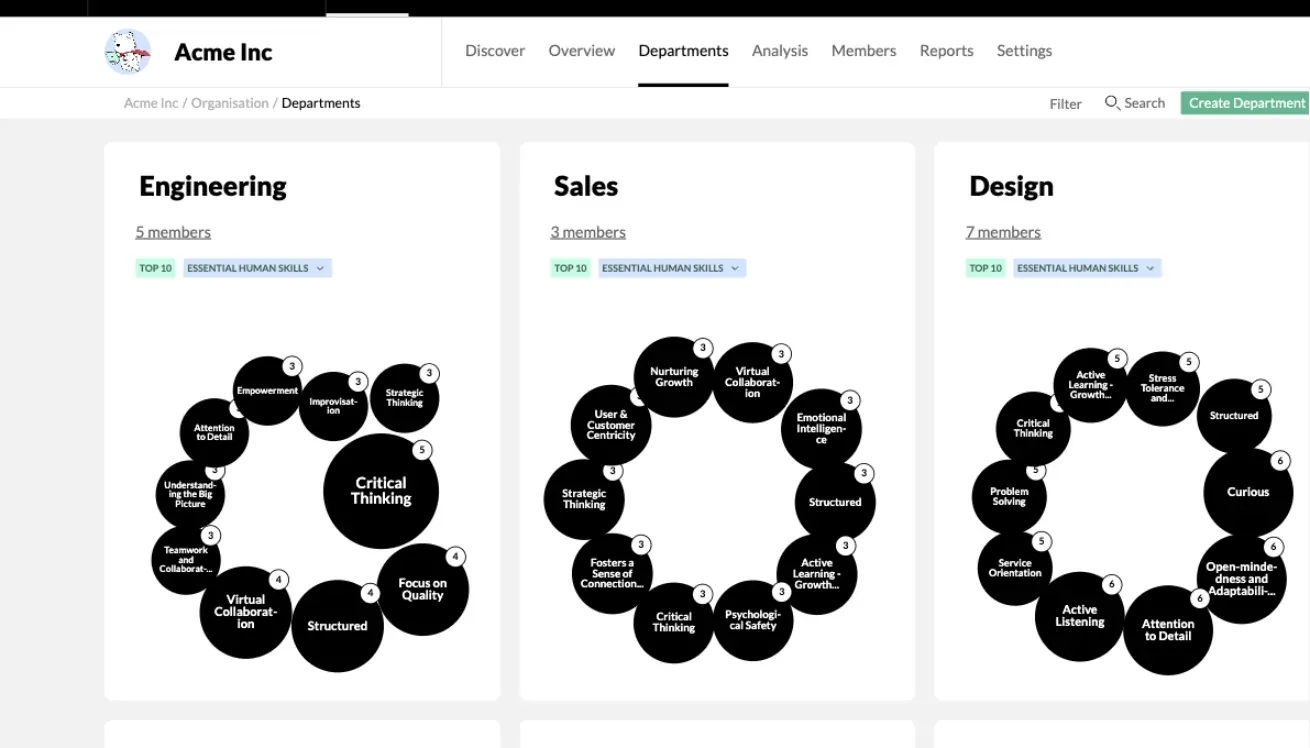Expand Sales' Essential Human Skills dropdown
The width and height of the screenshot is (1310, 748).
tap(672, 268)
